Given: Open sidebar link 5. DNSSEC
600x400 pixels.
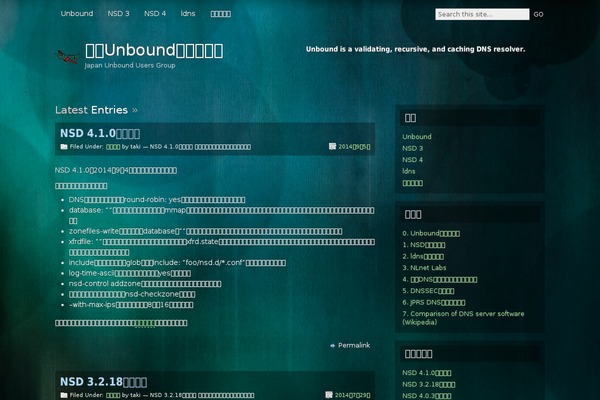Looking at the screenshot, I should tap(428, 291).
